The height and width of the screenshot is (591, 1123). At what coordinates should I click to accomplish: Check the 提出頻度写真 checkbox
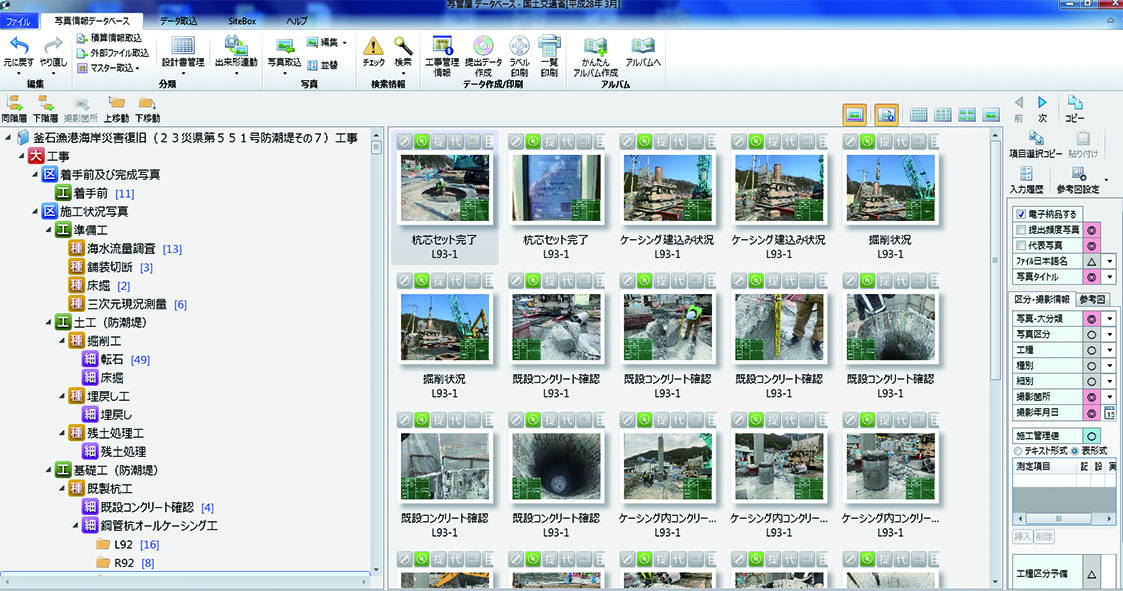pyautogui.click(x=1021, y=229)
